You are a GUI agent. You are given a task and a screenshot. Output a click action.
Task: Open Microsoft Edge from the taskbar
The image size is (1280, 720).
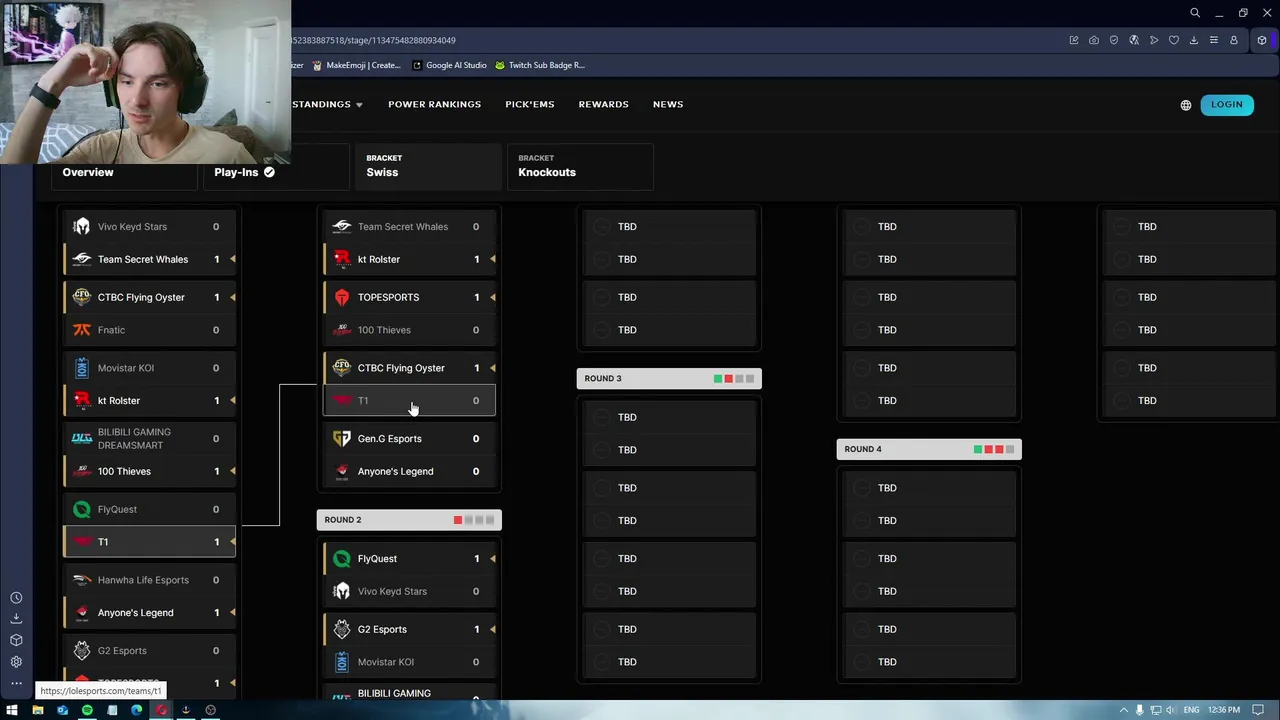point(137,710)
